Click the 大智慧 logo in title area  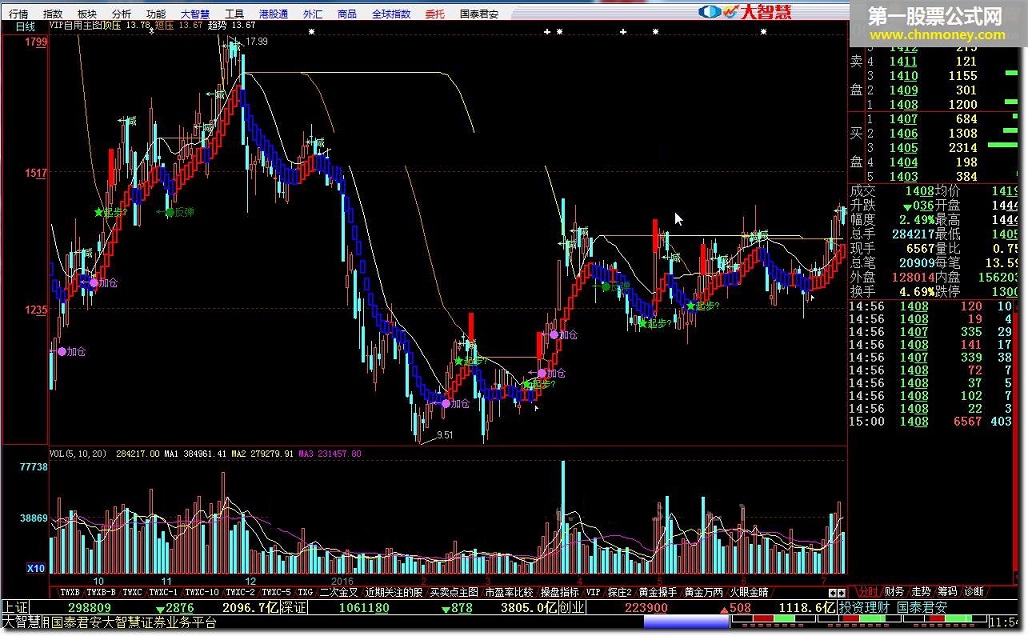point(745,12)
